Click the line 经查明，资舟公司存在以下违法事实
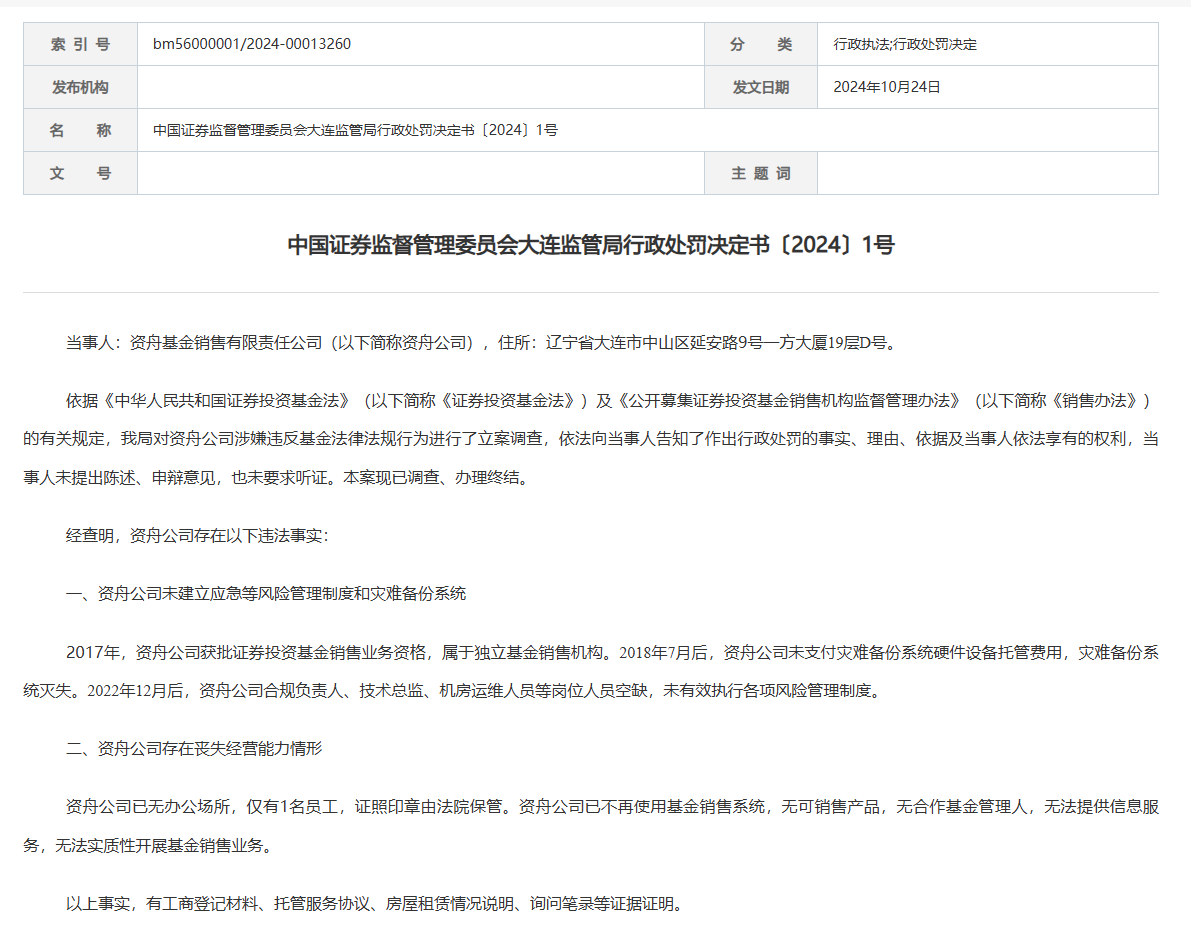Screen dimensions: 1191x935 click(197, 535)
